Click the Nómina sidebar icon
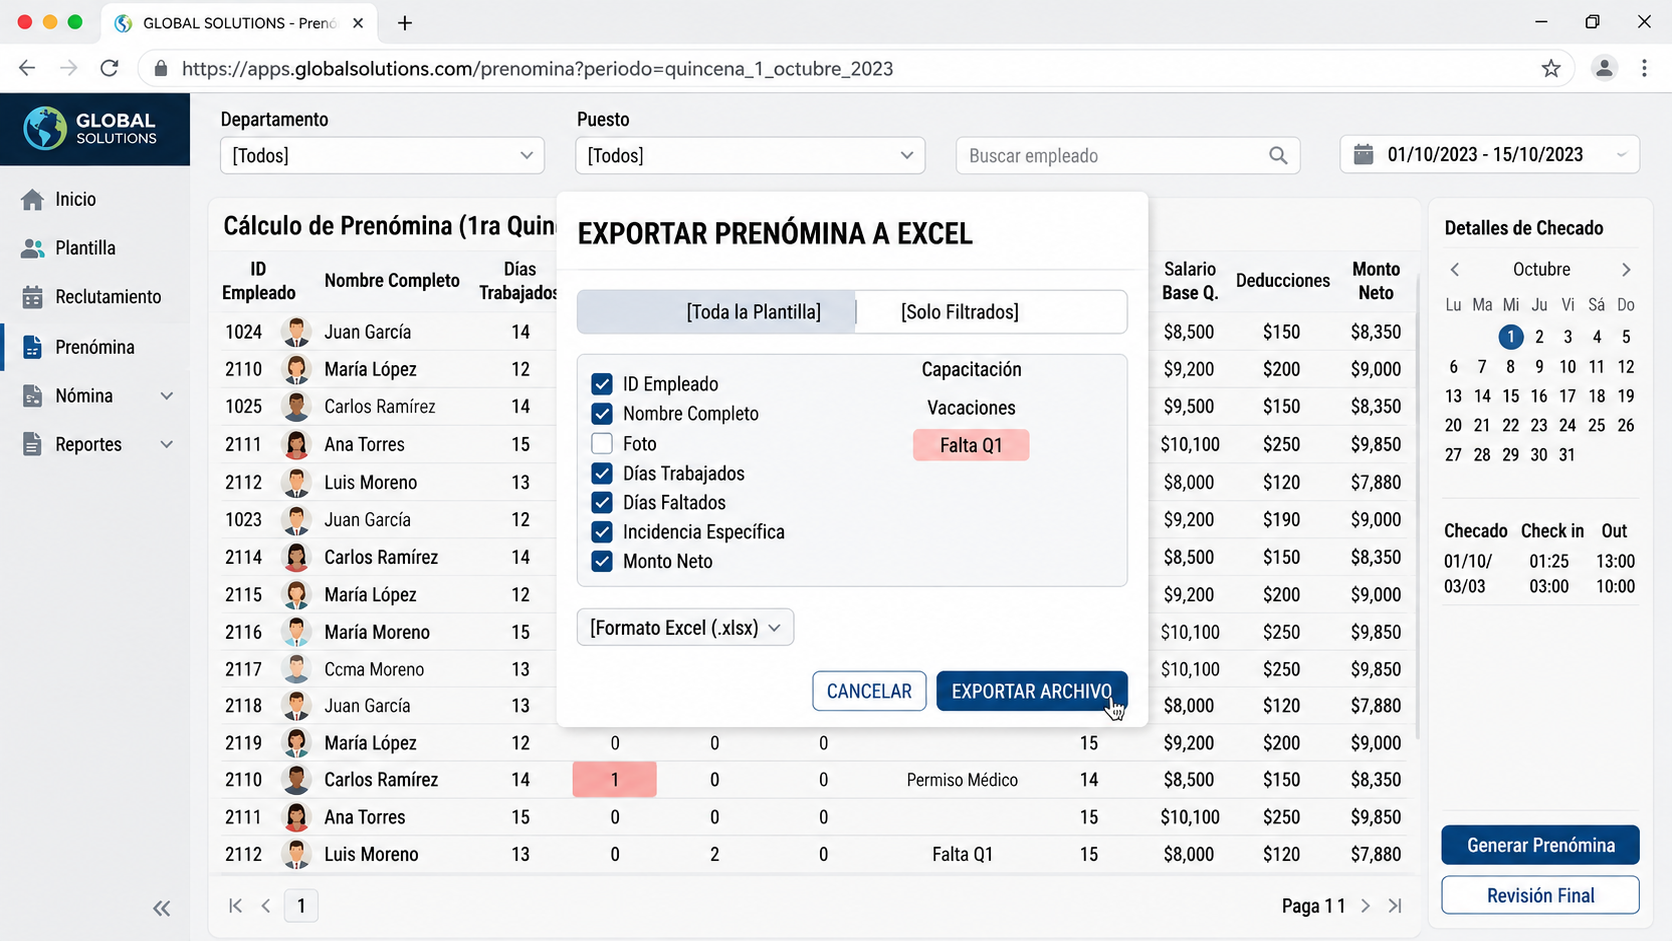The width and height of the screenshot is (1672, 941). pos(32,396)
